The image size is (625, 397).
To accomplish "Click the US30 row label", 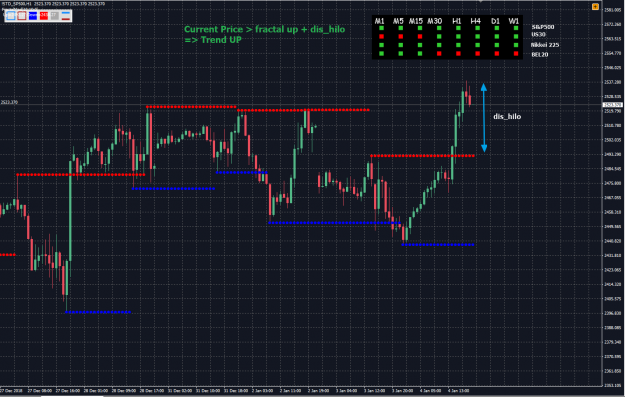I will click(539, 34).
